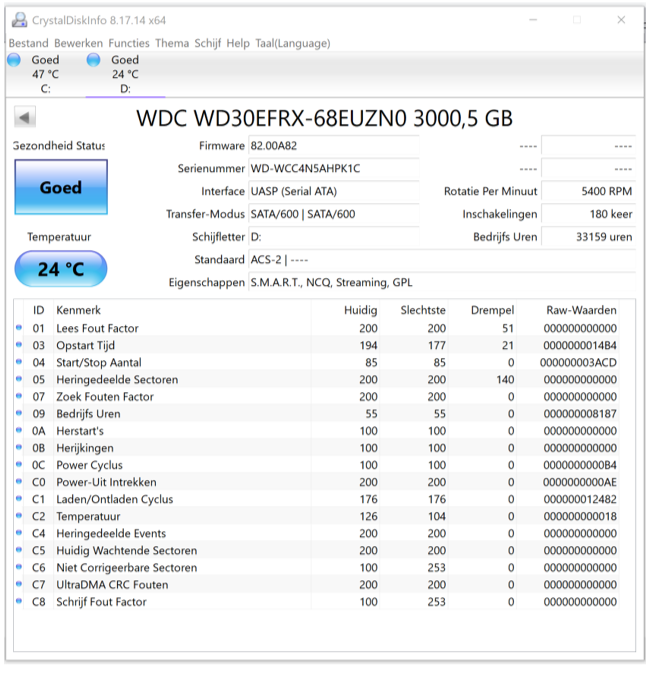Click raw value 000000008187
The image size is (652, 688).
pyautogui.click(x=580, y=414)
